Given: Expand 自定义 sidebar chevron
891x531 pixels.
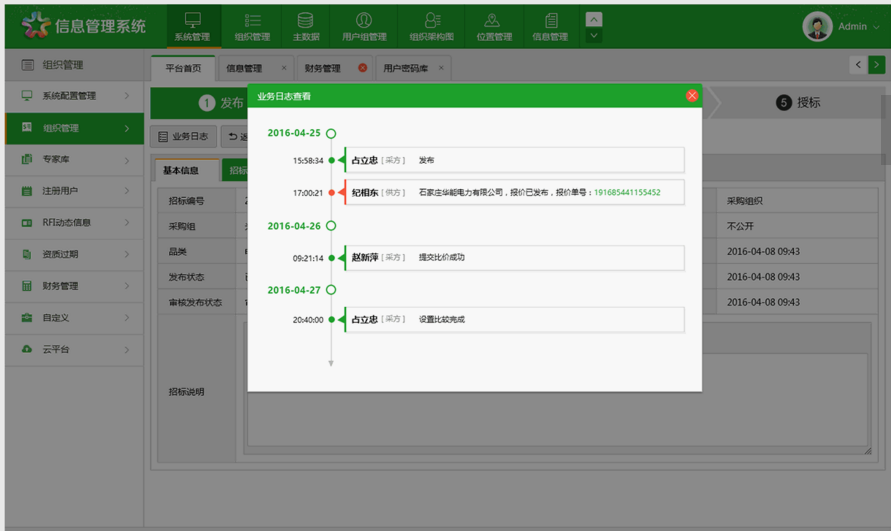Looking at the screenshot, I should click(x=127, y=318).
